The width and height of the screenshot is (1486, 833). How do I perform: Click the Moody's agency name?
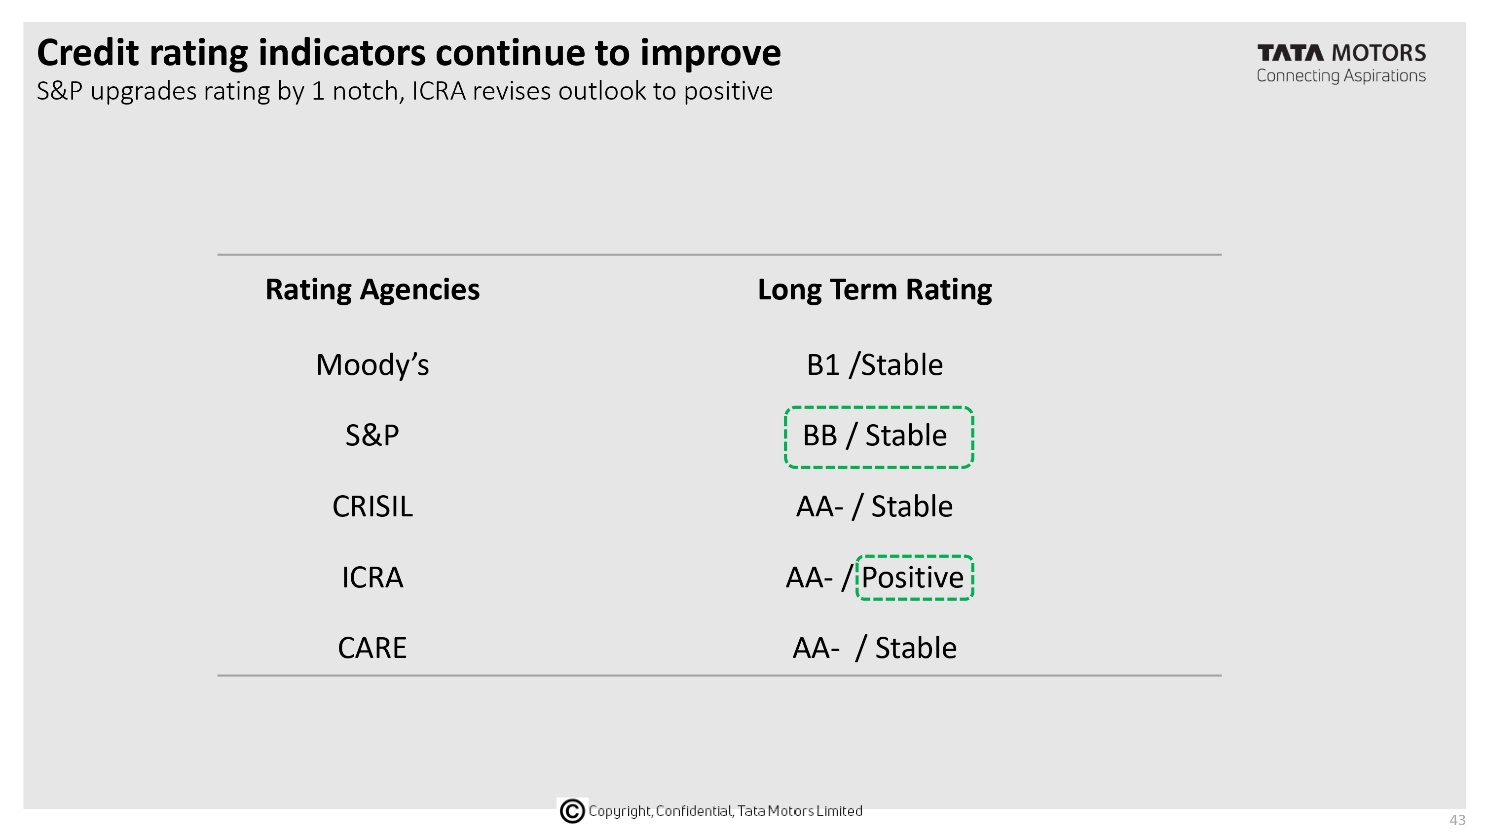tap(372, 365)
